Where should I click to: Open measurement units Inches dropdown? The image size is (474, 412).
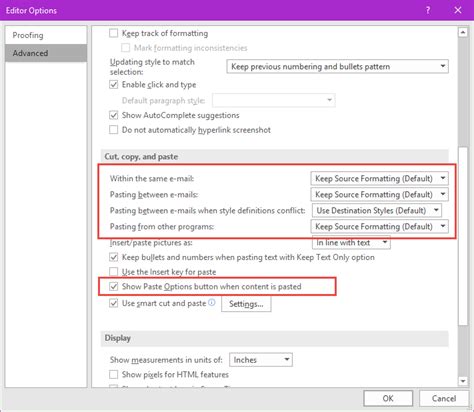click(261, 360)
